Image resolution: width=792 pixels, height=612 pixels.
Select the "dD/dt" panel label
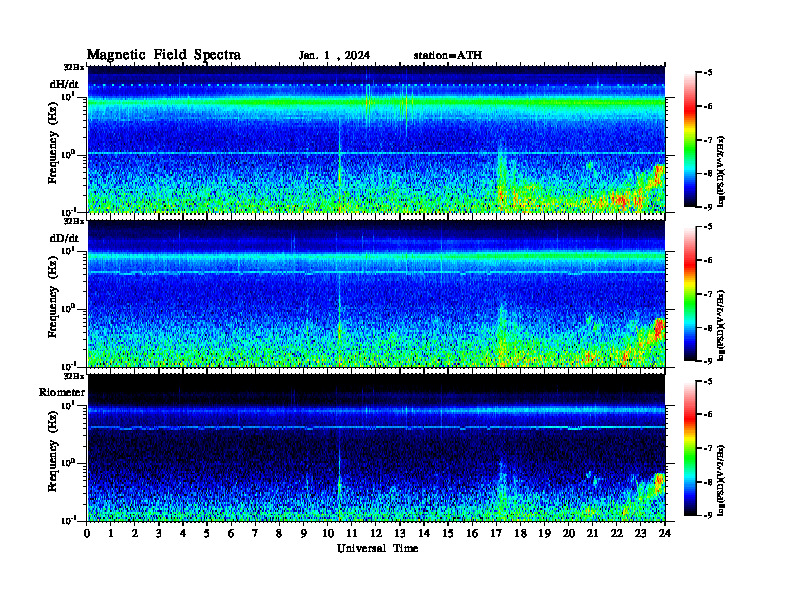(64, 238)
